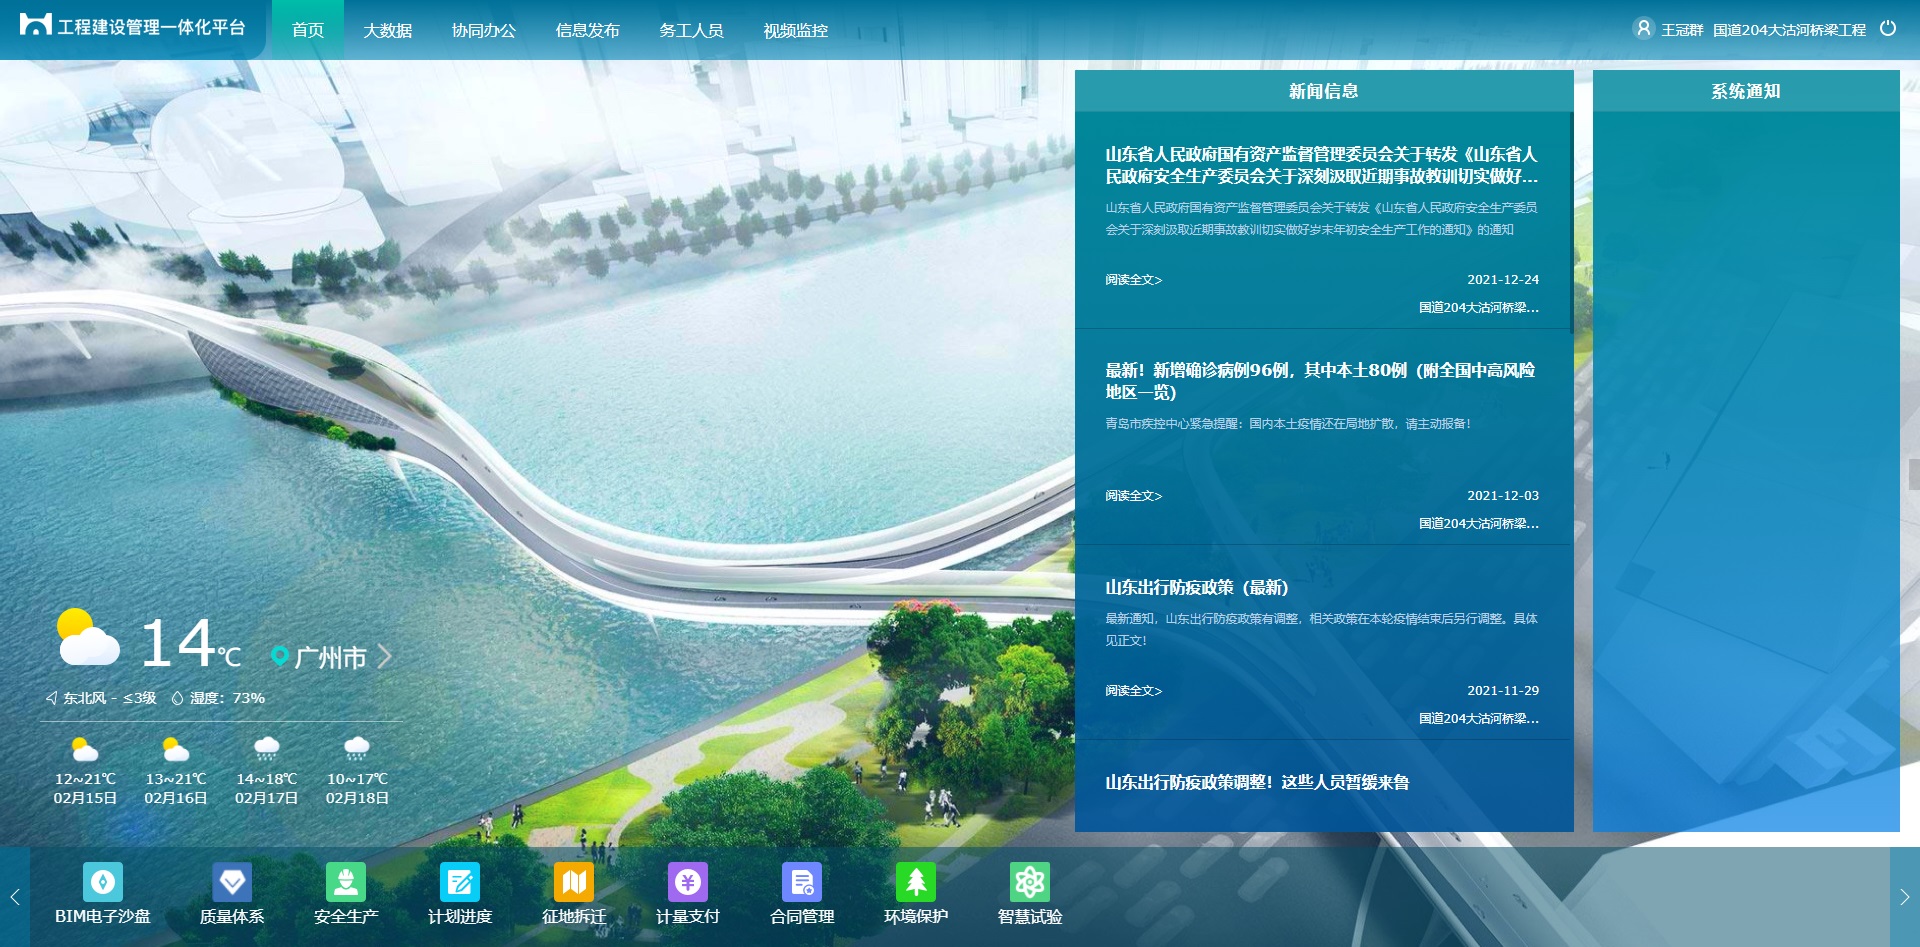
Task: Open 山东出行防疫政策 (最新) news headline
Action: point(1196,587)
